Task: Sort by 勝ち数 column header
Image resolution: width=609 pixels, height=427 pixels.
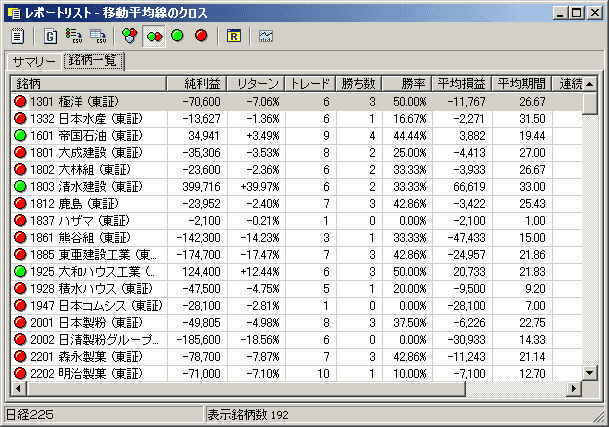Action: pos(359,84)
